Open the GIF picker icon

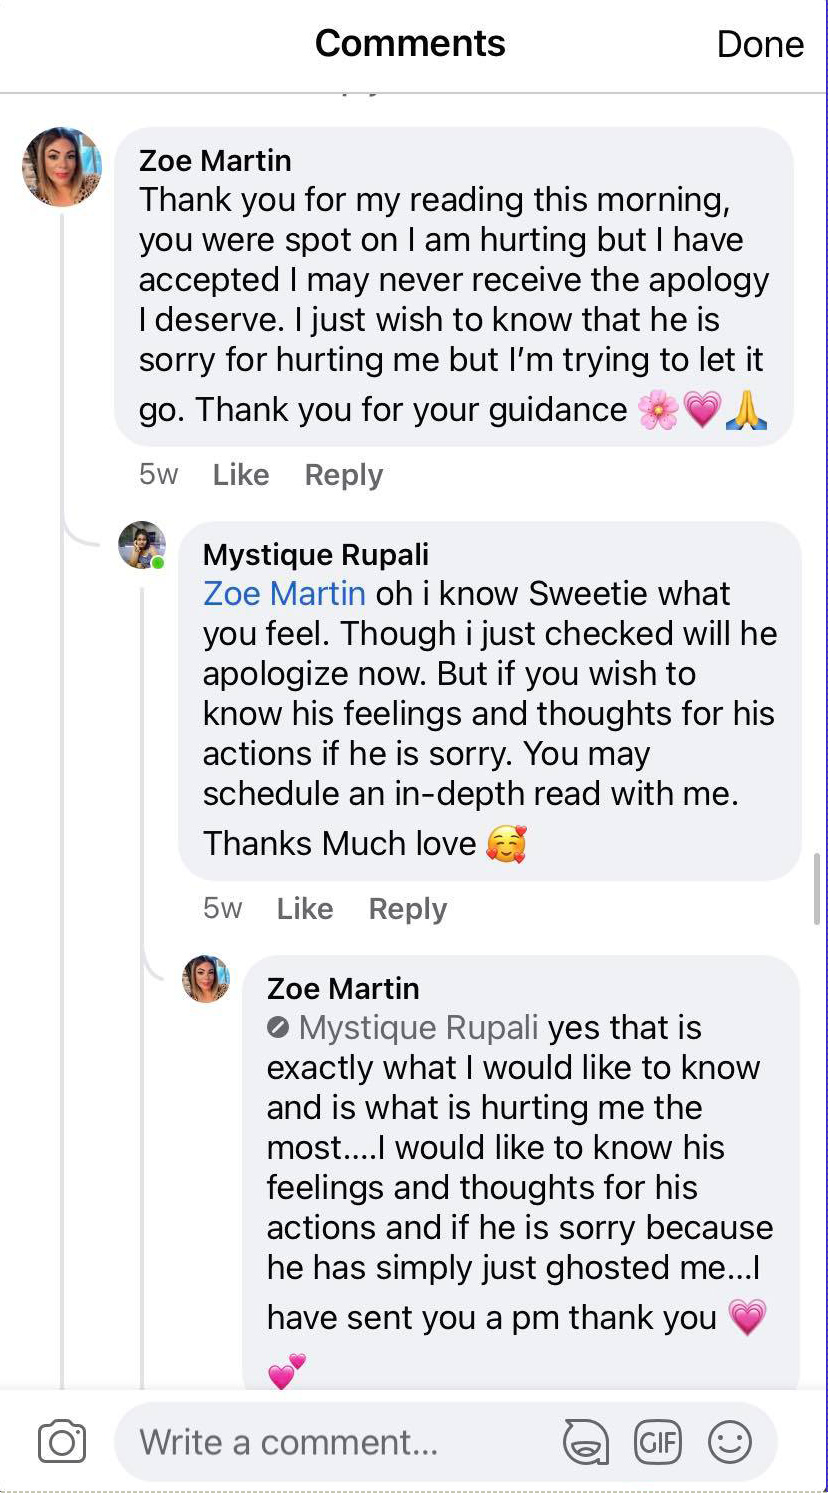point(657,1442)
